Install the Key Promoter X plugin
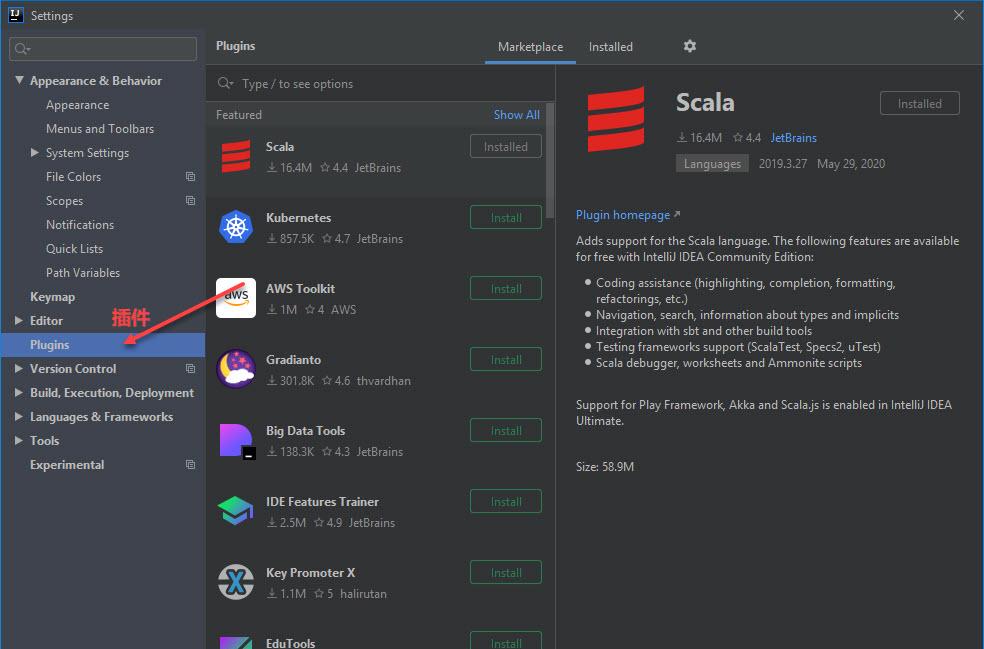 coord(506,572)
